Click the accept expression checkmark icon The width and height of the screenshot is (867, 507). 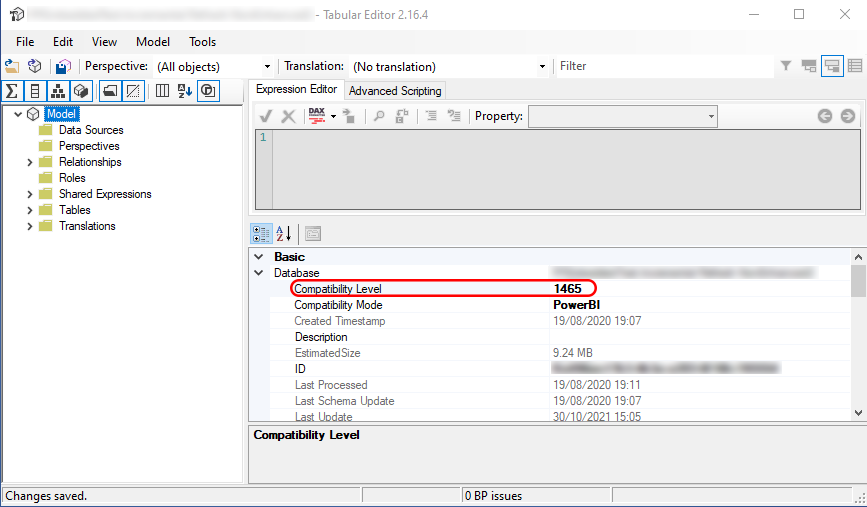tap(266, 116)
